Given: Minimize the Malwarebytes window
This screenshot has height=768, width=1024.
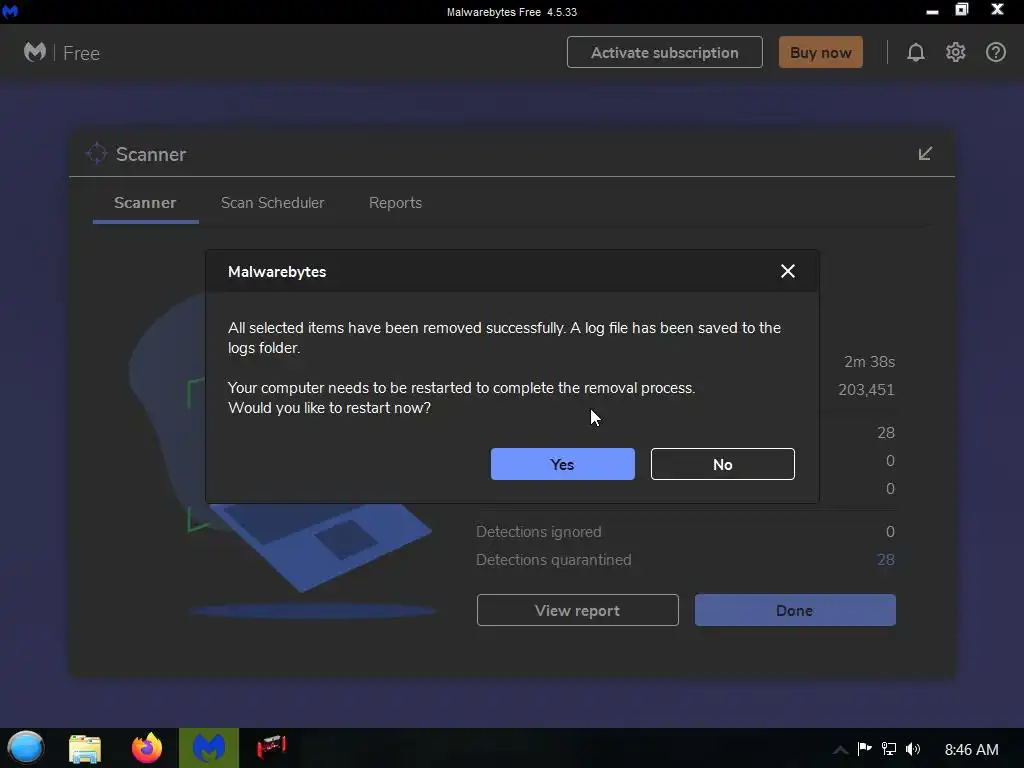Looking at the screenshot, I should (x=932, y=11).
